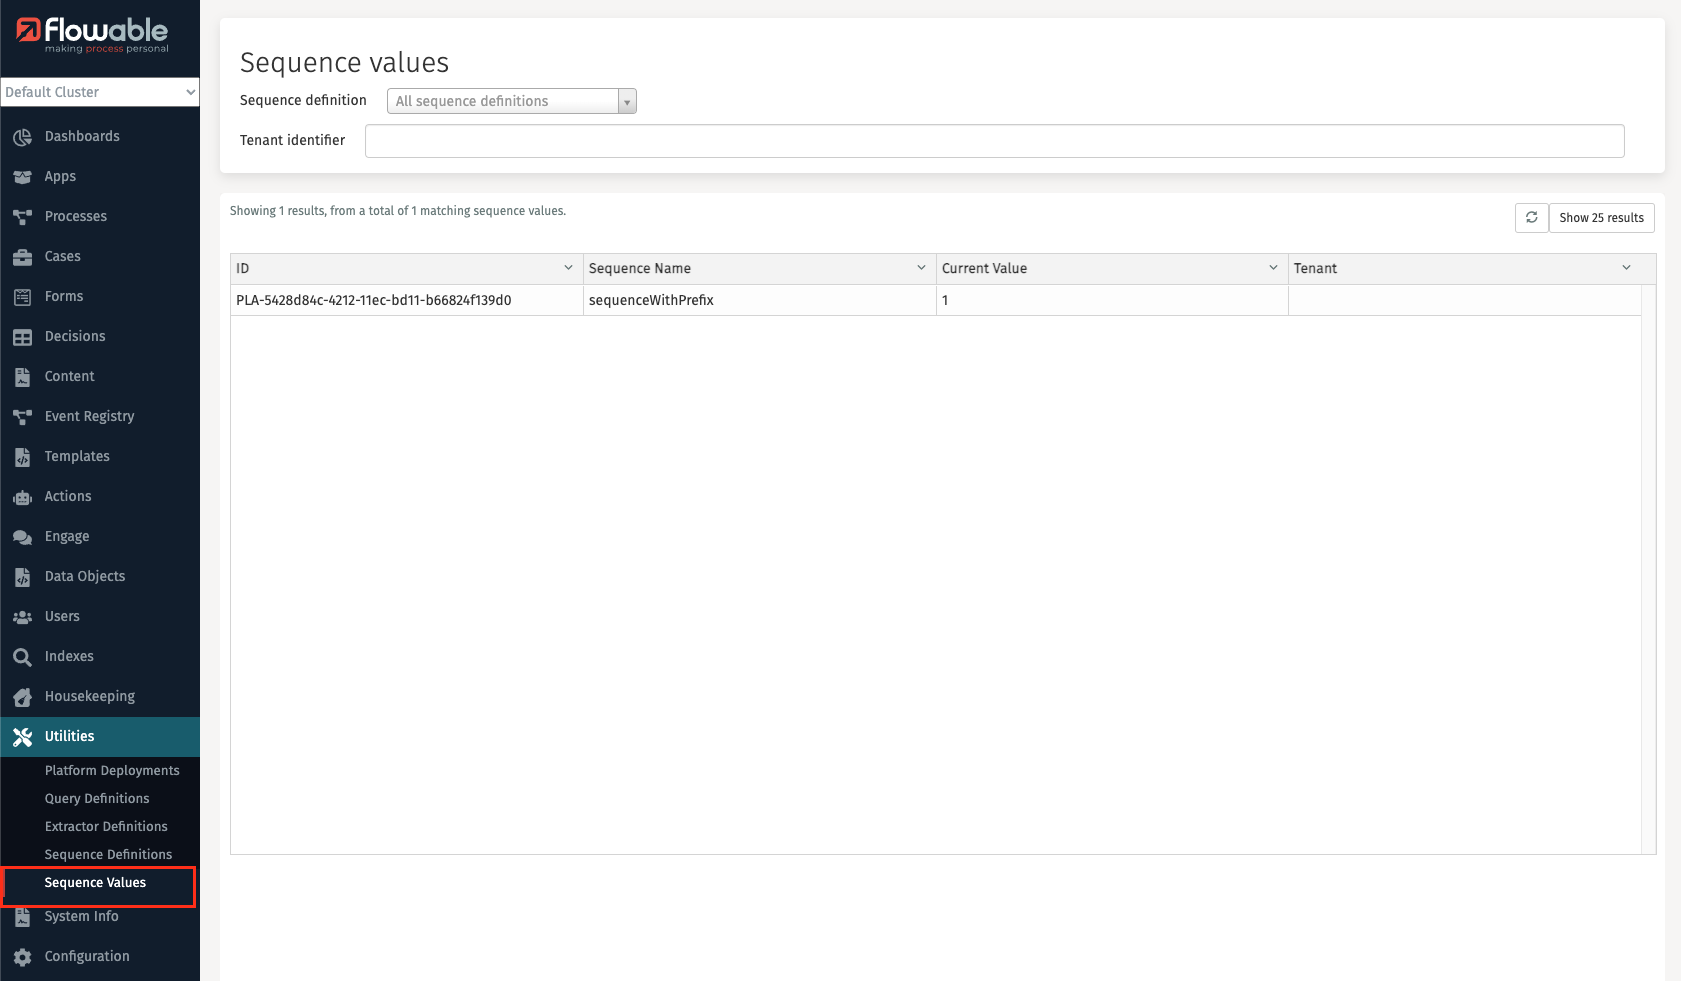Click the Engage chat bubbles icon
The width and height of the screenshot is (1681, 981).
[22, 537]
